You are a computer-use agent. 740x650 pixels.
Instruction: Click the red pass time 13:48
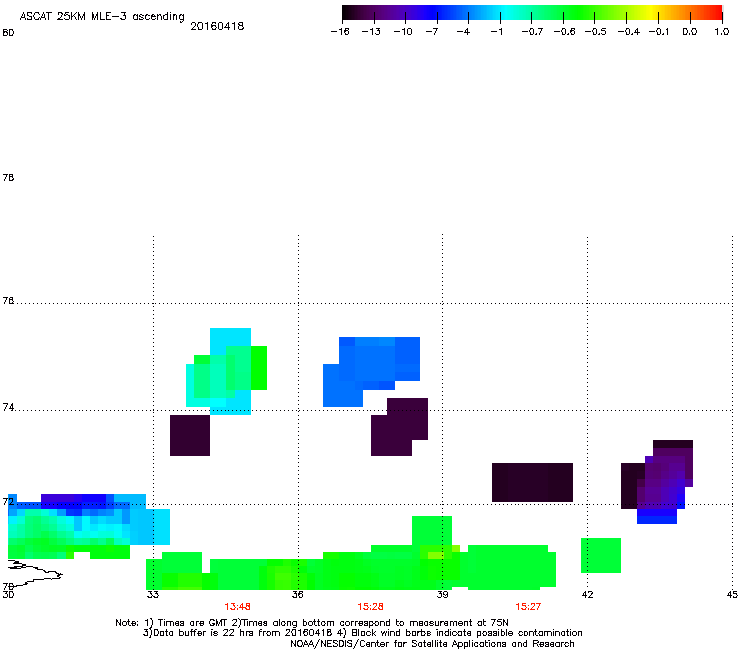(237, 607)
